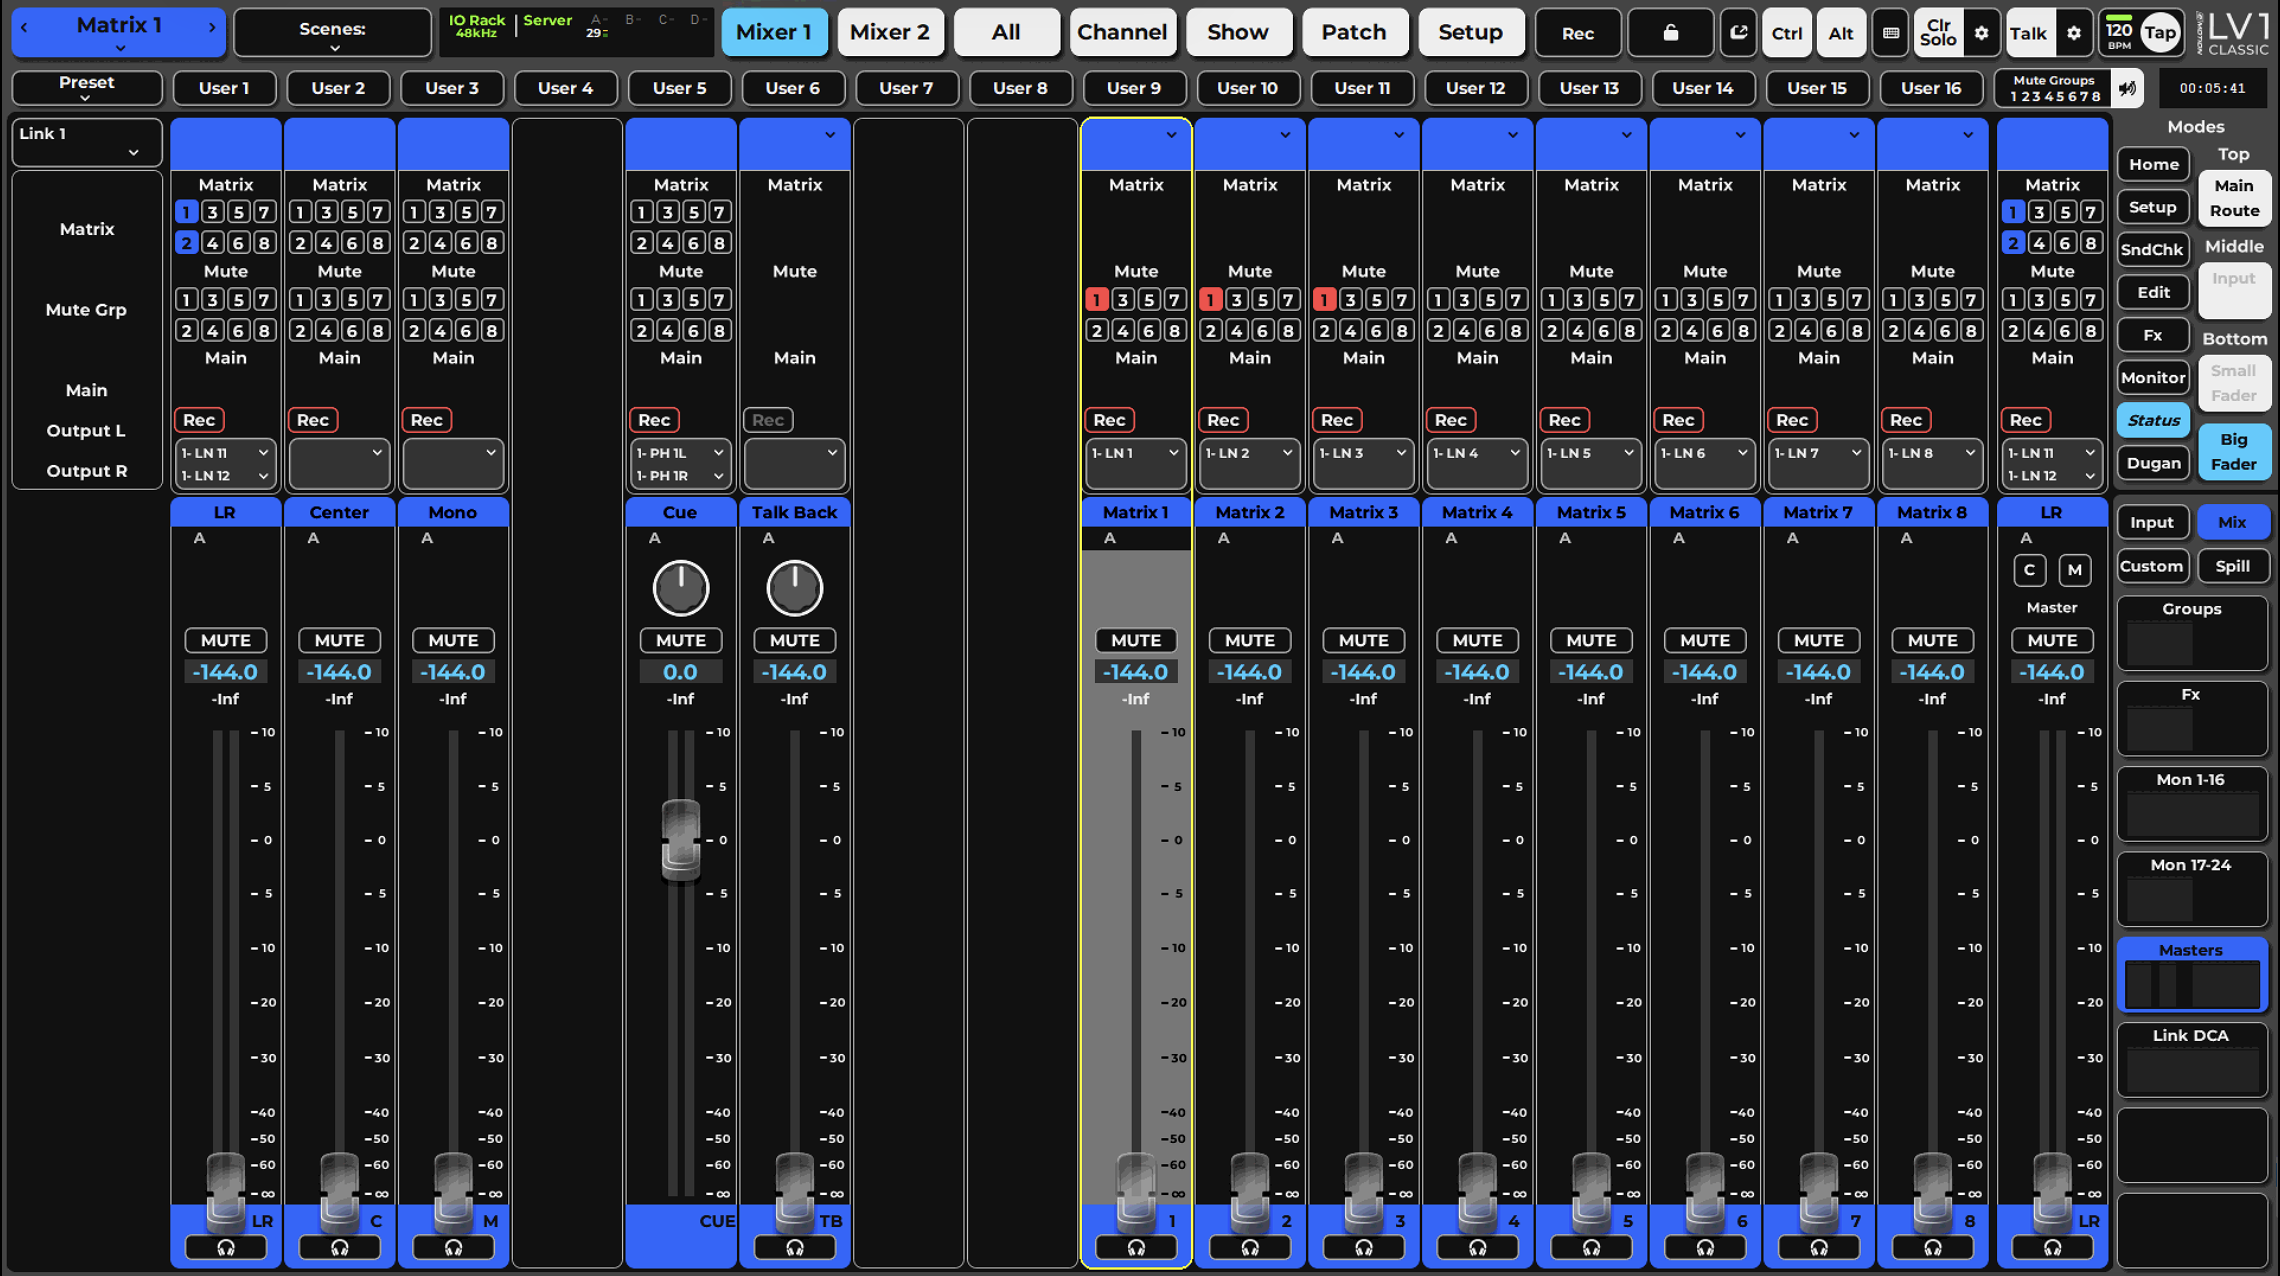Open the Link 1 dropdown

click(87, 142)
